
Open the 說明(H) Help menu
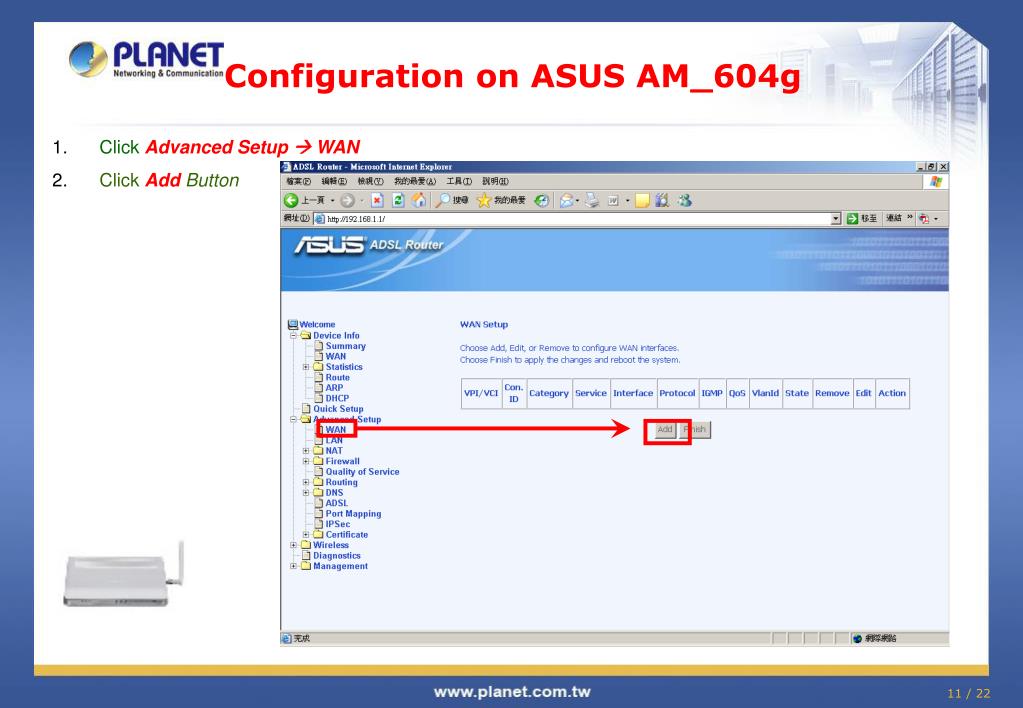pos(495,181)
